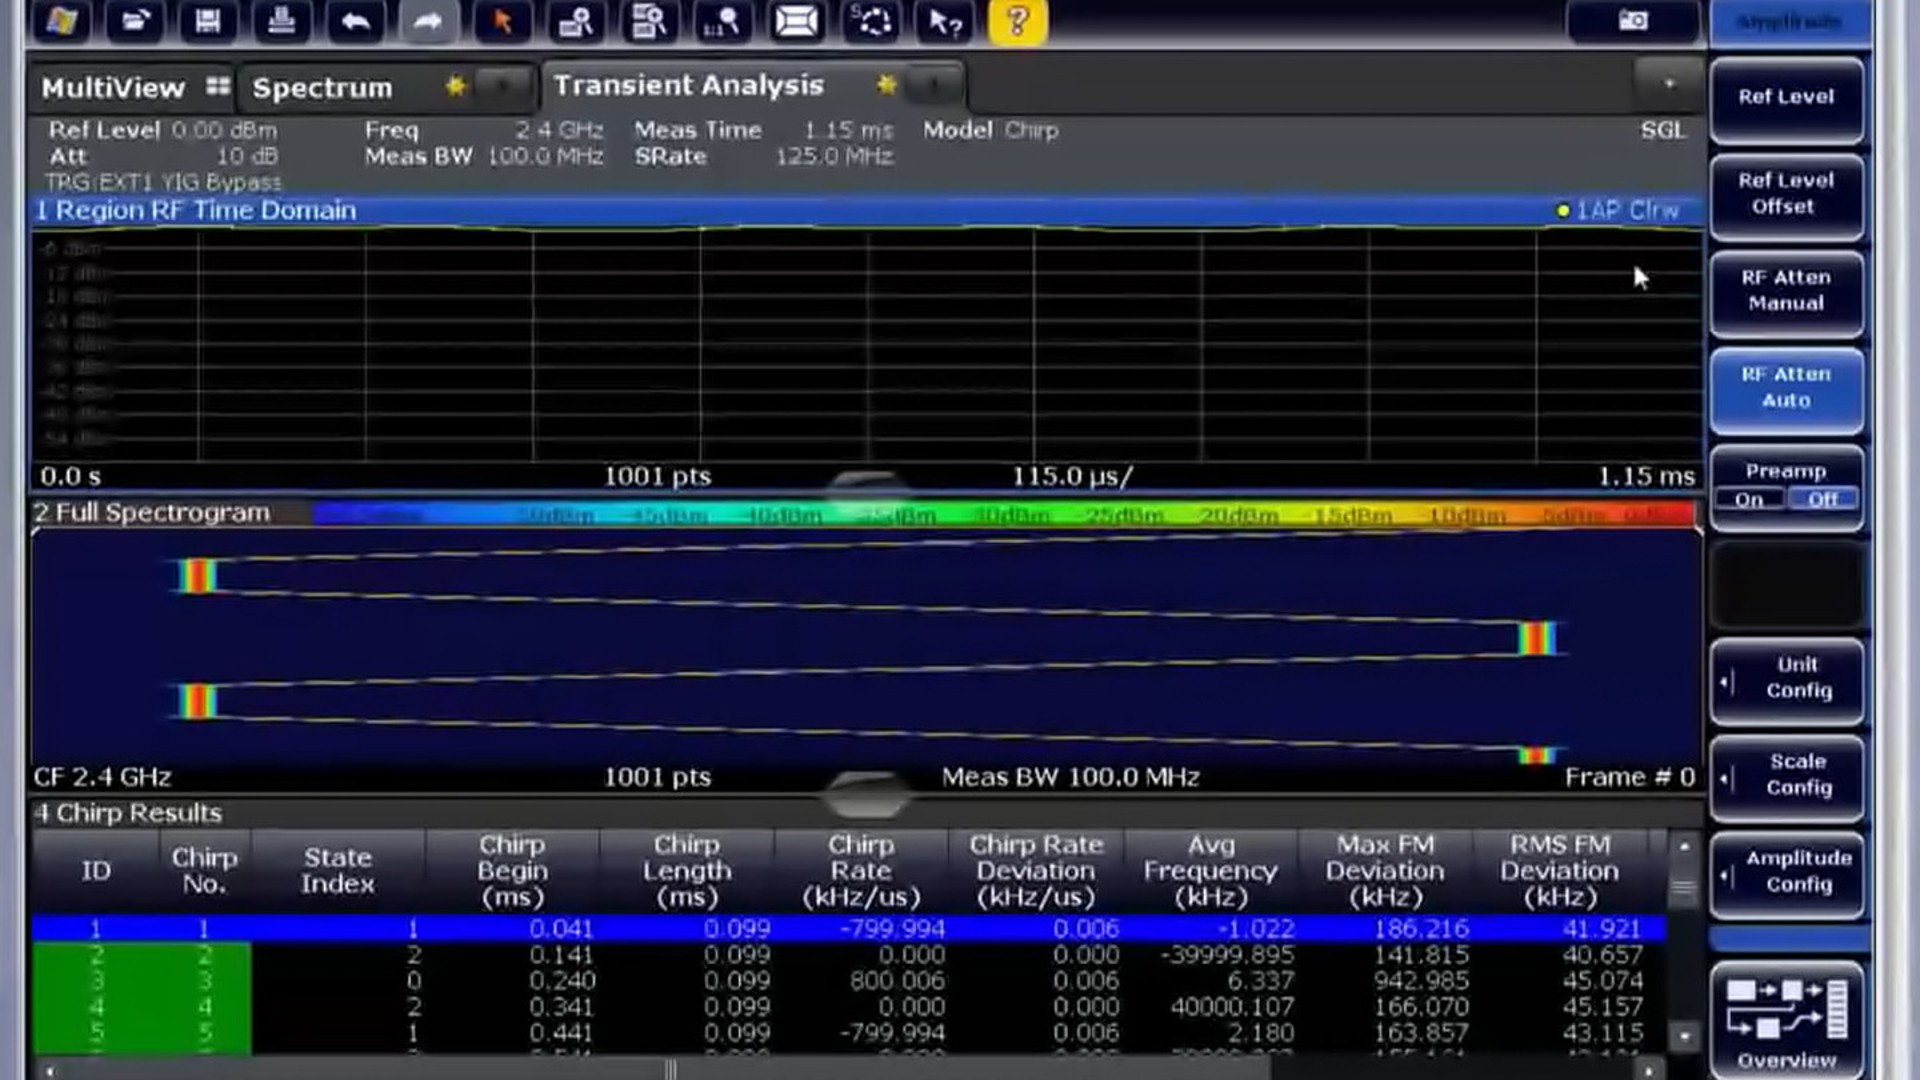Click the spectrogram color scale bar
The width and height of the screenshot is (1920, 1080).
1002,515
